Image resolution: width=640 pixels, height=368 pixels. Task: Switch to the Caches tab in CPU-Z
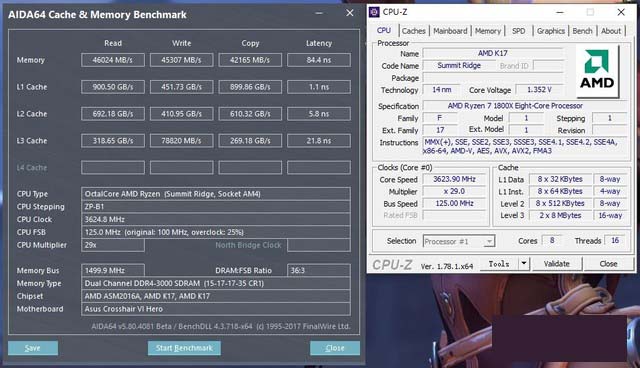coord(413,31)
